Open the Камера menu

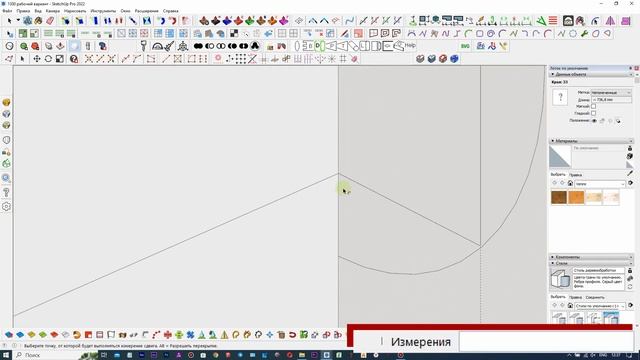(x=53, y=11)
